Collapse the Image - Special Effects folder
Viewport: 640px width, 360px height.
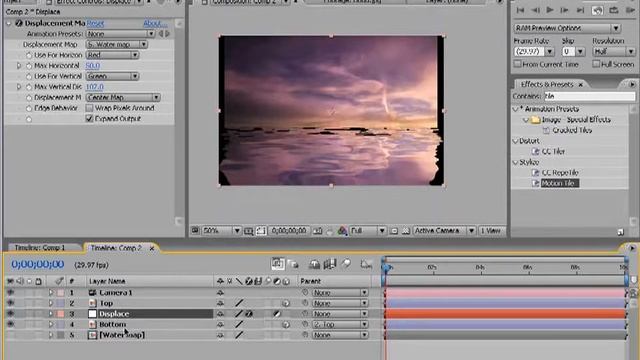(x=526, y=120)
